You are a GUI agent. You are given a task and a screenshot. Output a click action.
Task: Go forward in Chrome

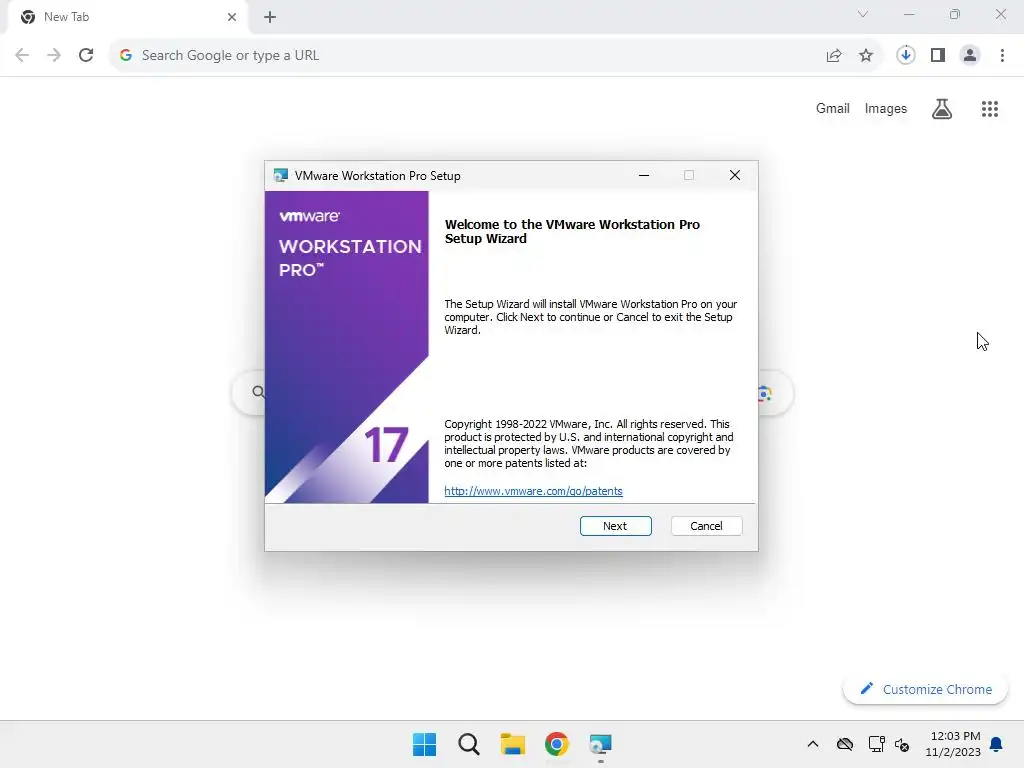(54, 55)
